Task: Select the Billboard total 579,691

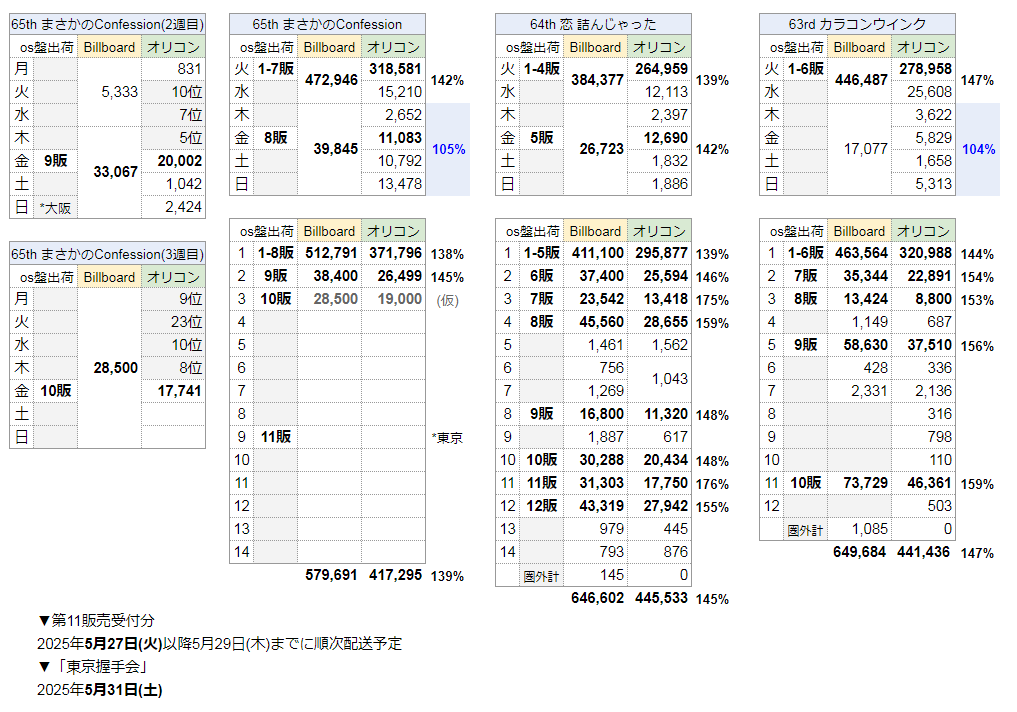Action: [x=331, y=575]
